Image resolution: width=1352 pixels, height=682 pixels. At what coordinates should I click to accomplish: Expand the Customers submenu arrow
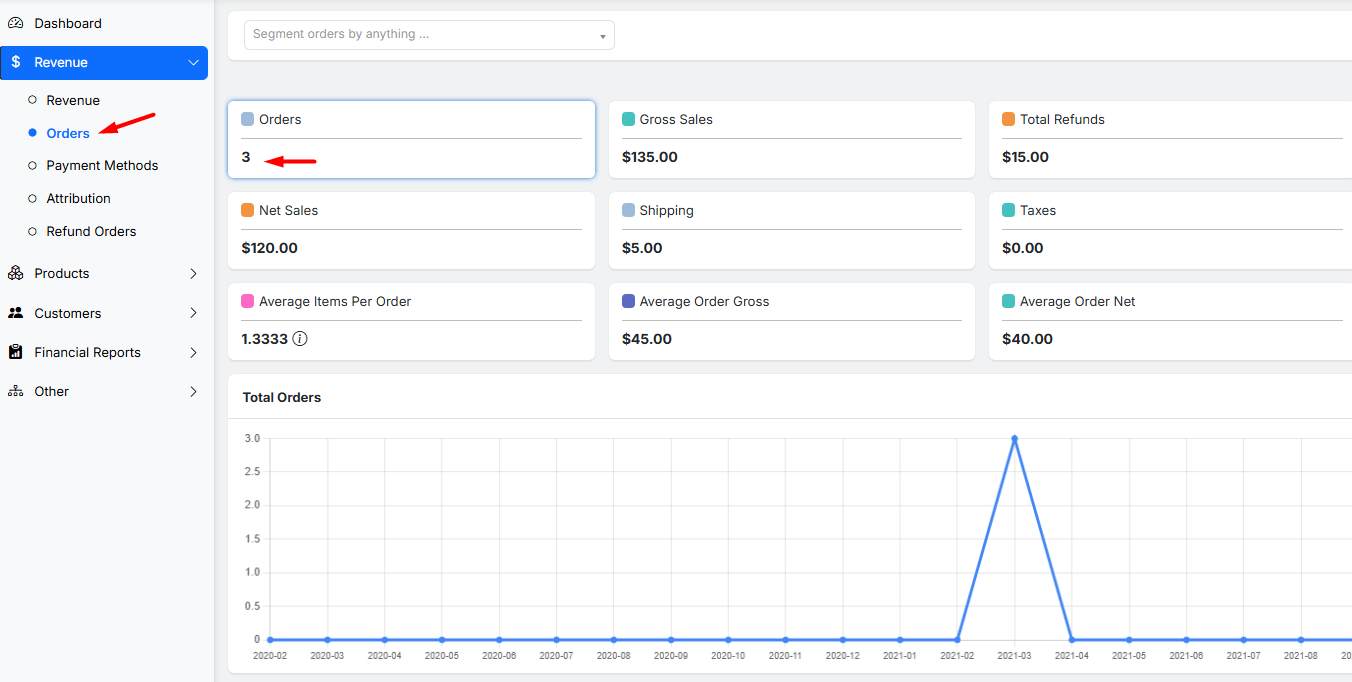coord(194,313)
